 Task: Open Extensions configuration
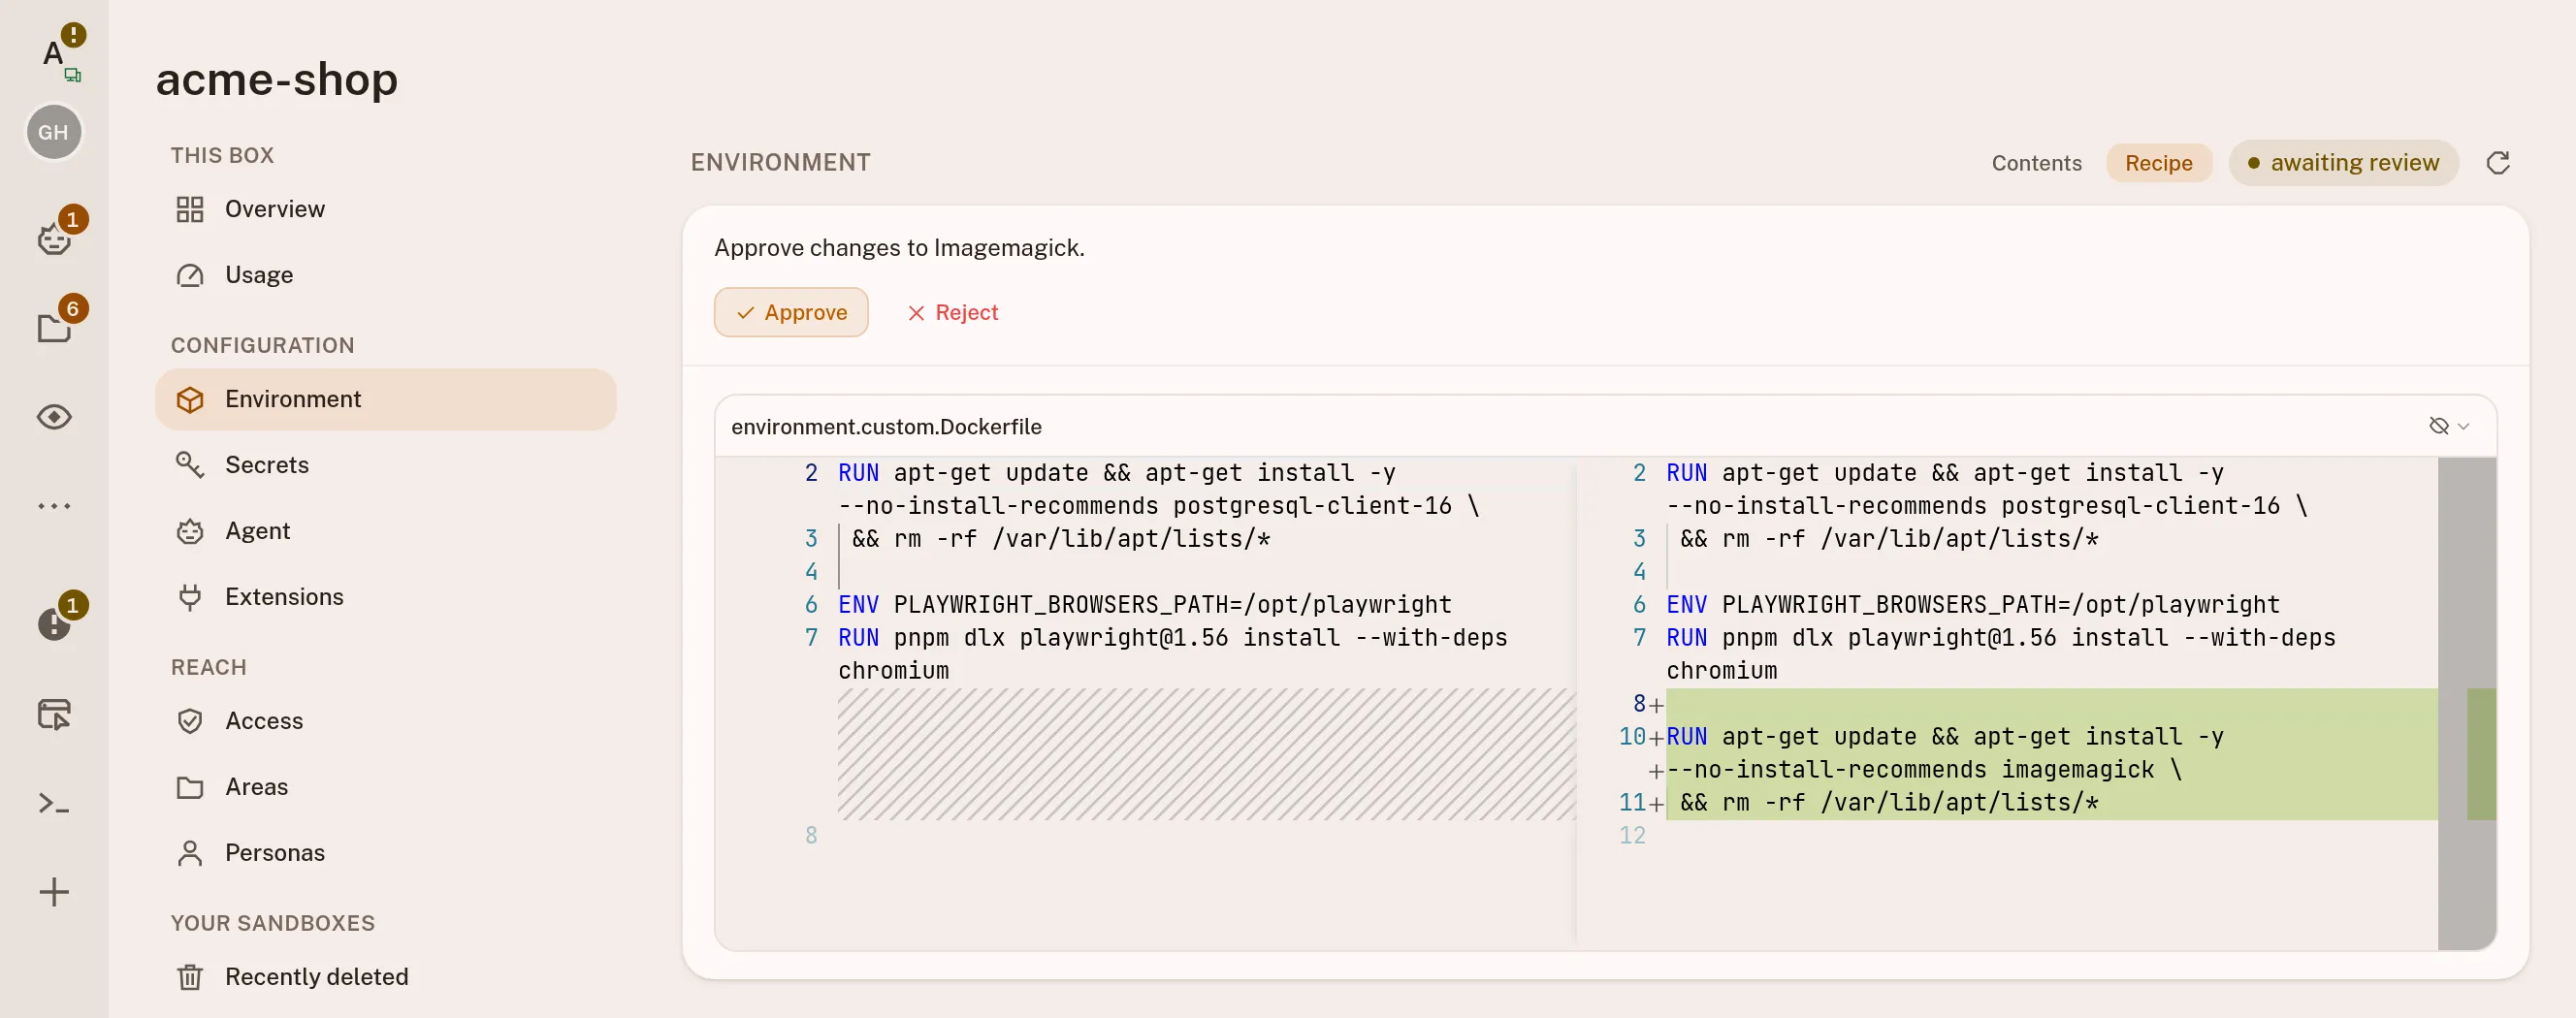(x=385, y=597)
